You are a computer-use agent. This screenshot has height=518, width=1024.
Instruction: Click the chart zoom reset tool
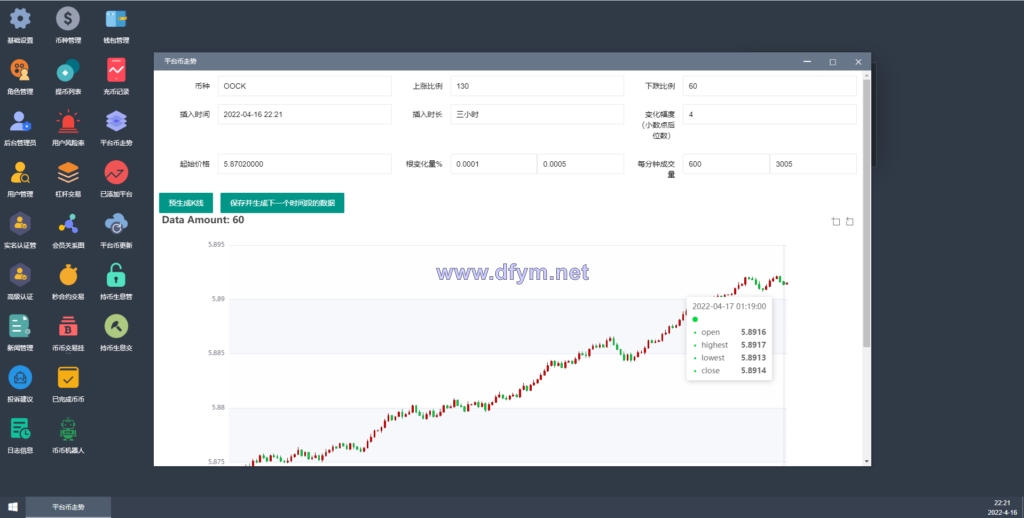(x=850, y=221)
